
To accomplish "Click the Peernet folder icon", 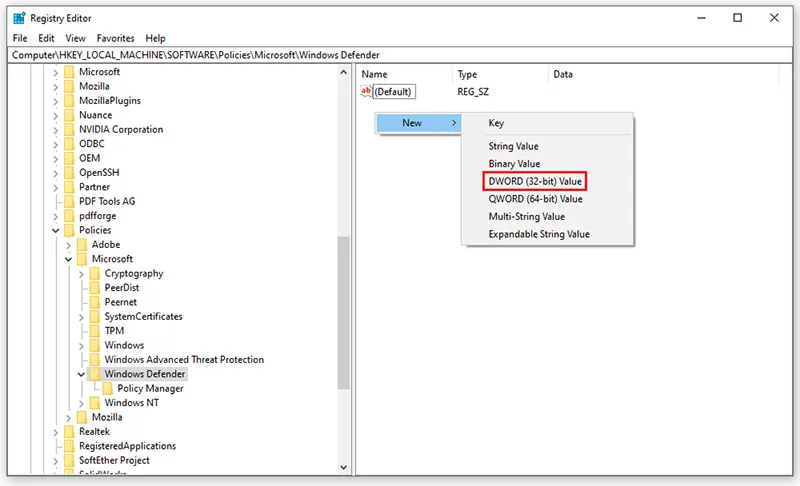I will 95,302.
